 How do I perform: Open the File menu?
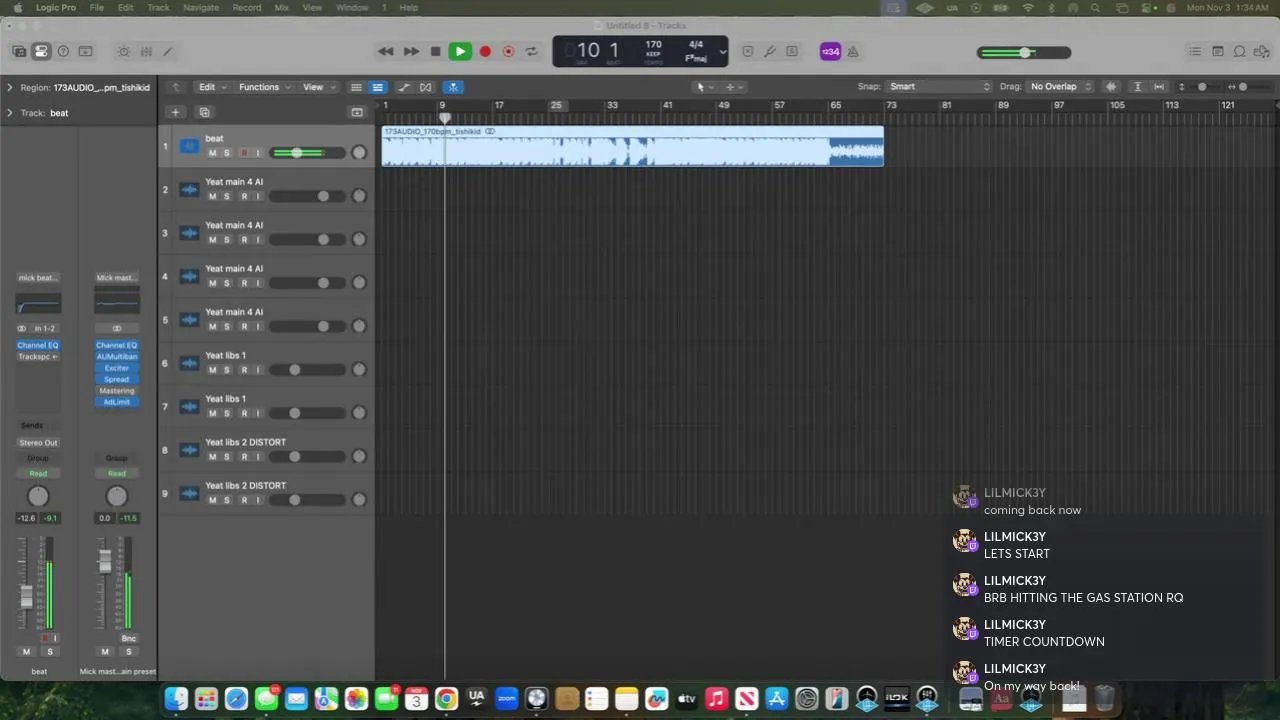pyautogui.click(x=97, y=7)
